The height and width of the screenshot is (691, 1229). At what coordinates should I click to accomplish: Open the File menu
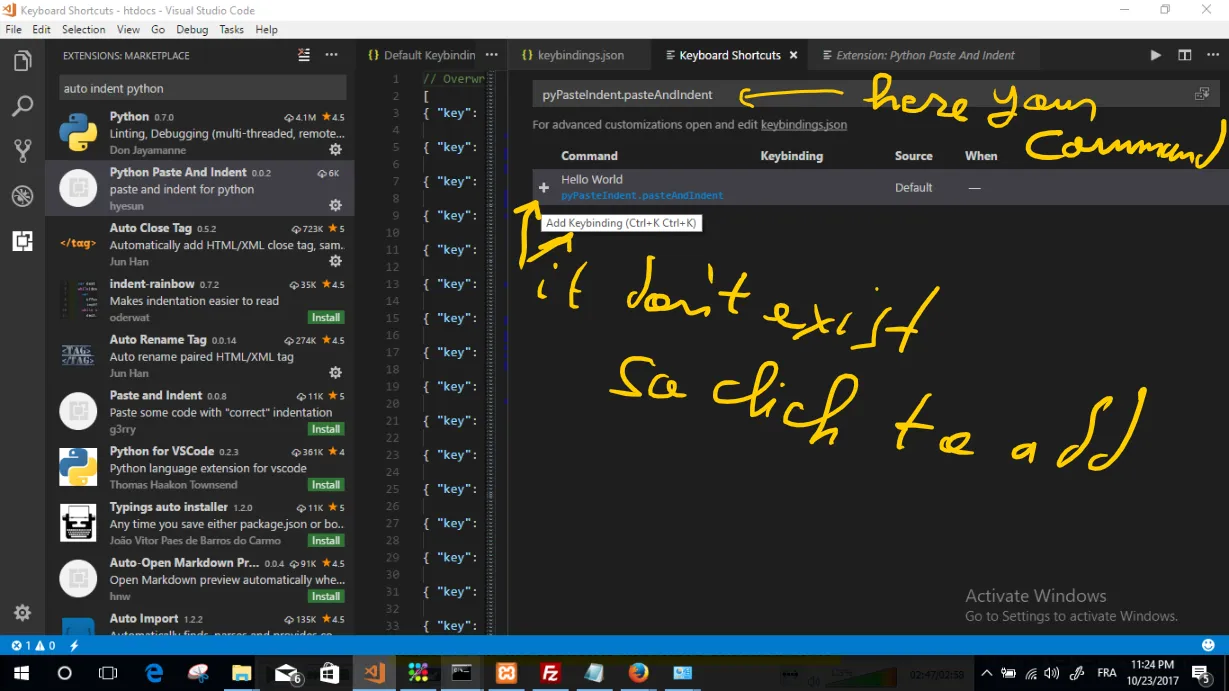tap(14, 30)
